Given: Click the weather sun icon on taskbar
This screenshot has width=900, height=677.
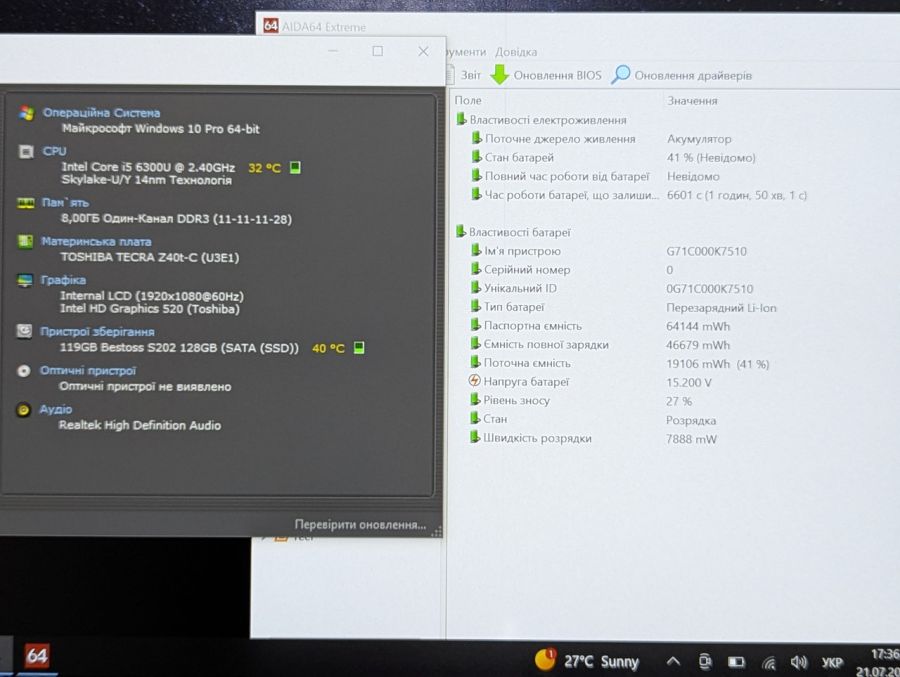Looking at the screenshot, I should [545, 659].
